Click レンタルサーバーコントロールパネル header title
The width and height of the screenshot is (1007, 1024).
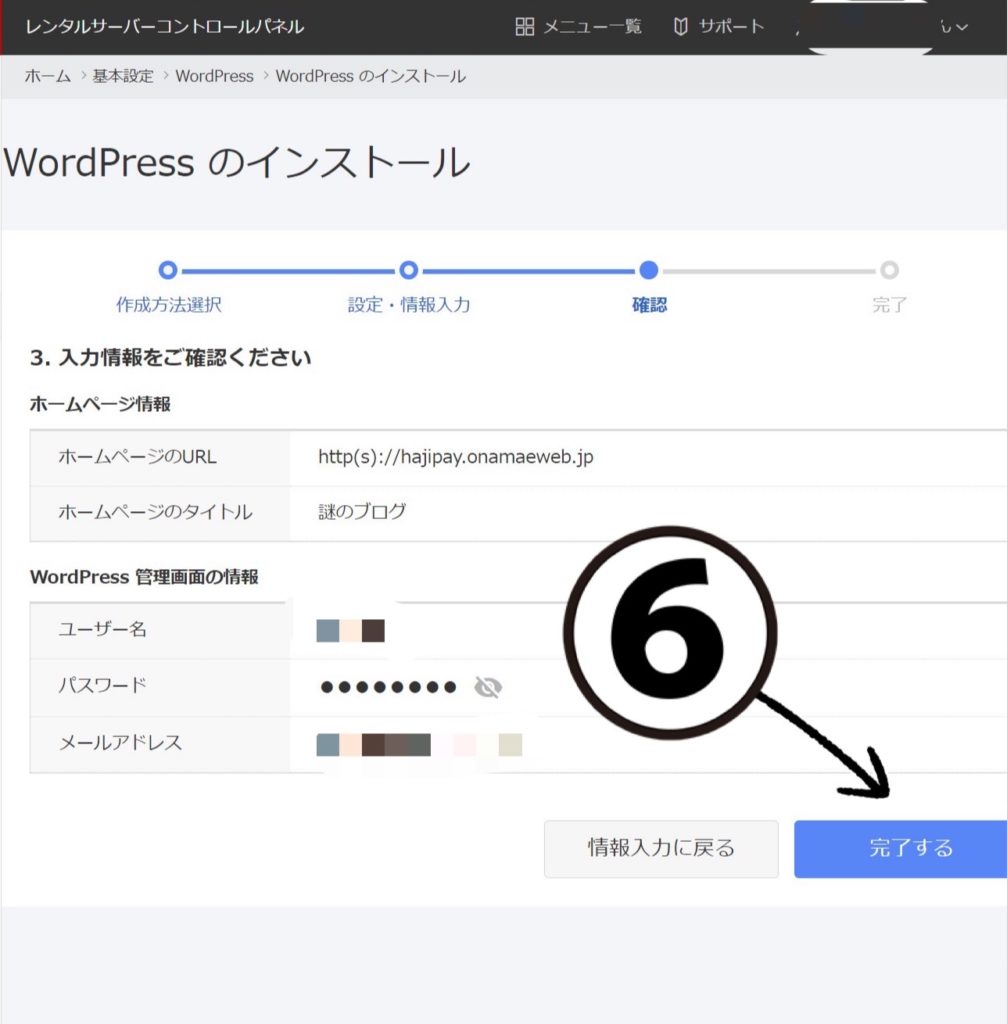(165, 27)
